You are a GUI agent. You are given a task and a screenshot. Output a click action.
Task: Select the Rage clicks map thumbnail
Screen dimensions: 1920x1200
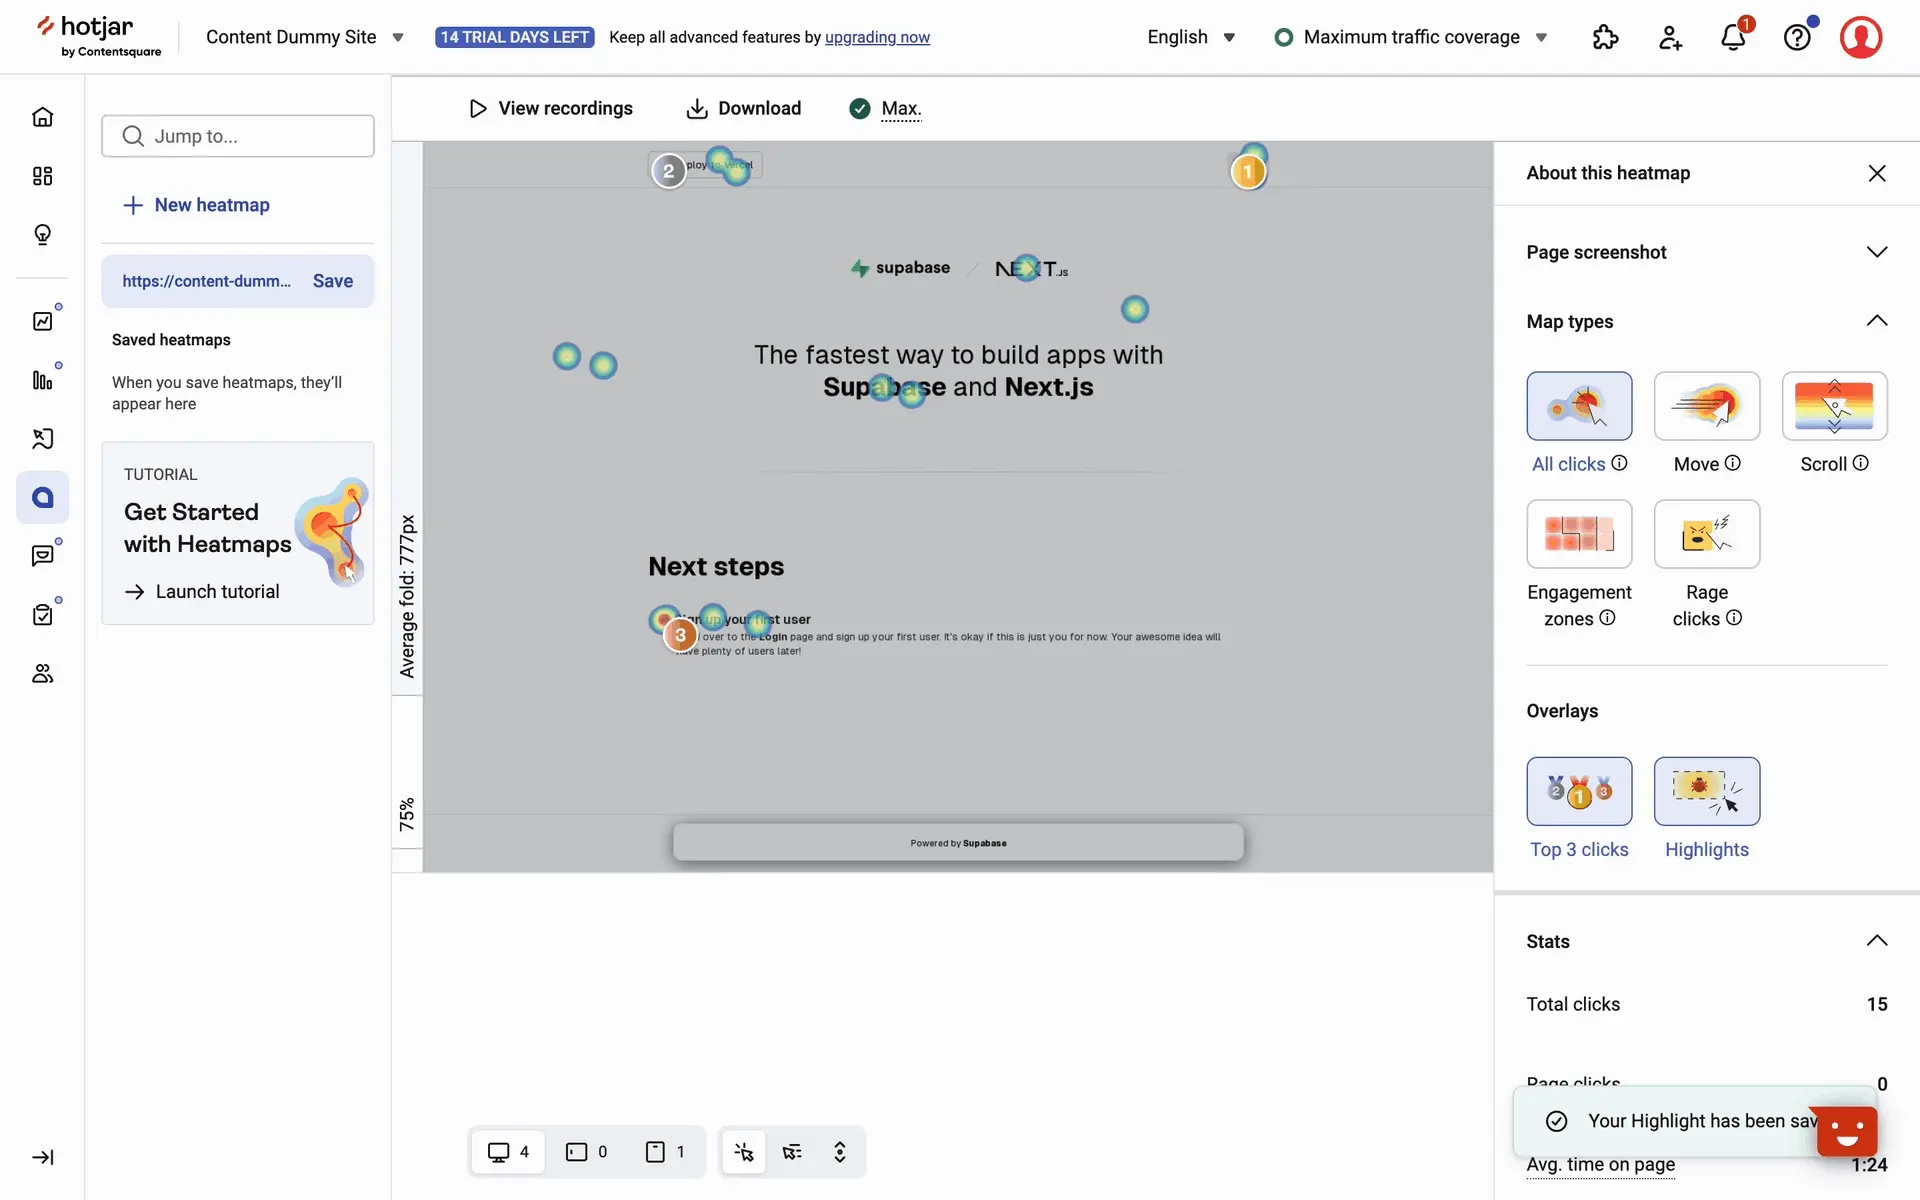click(x=1706, y=534)
